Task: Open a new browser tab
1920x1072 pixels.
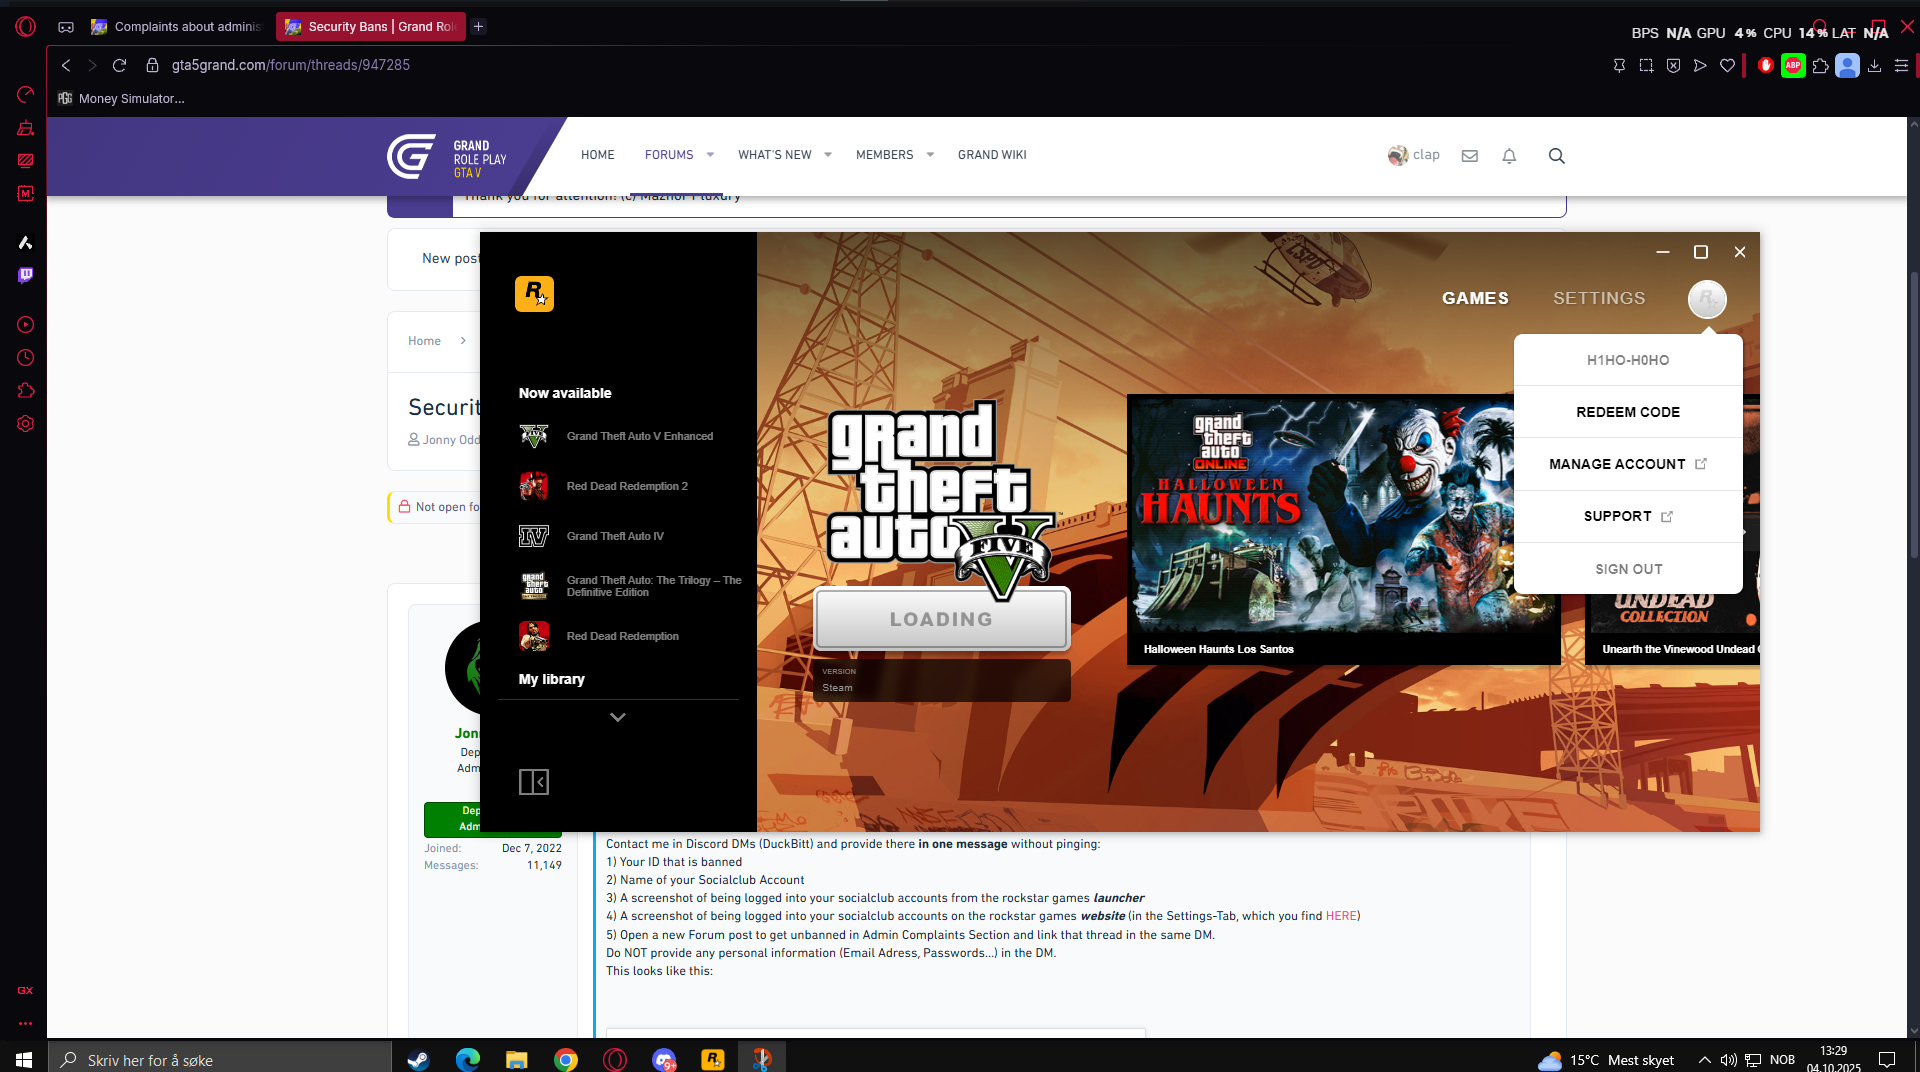Action: tap(479, 27)
